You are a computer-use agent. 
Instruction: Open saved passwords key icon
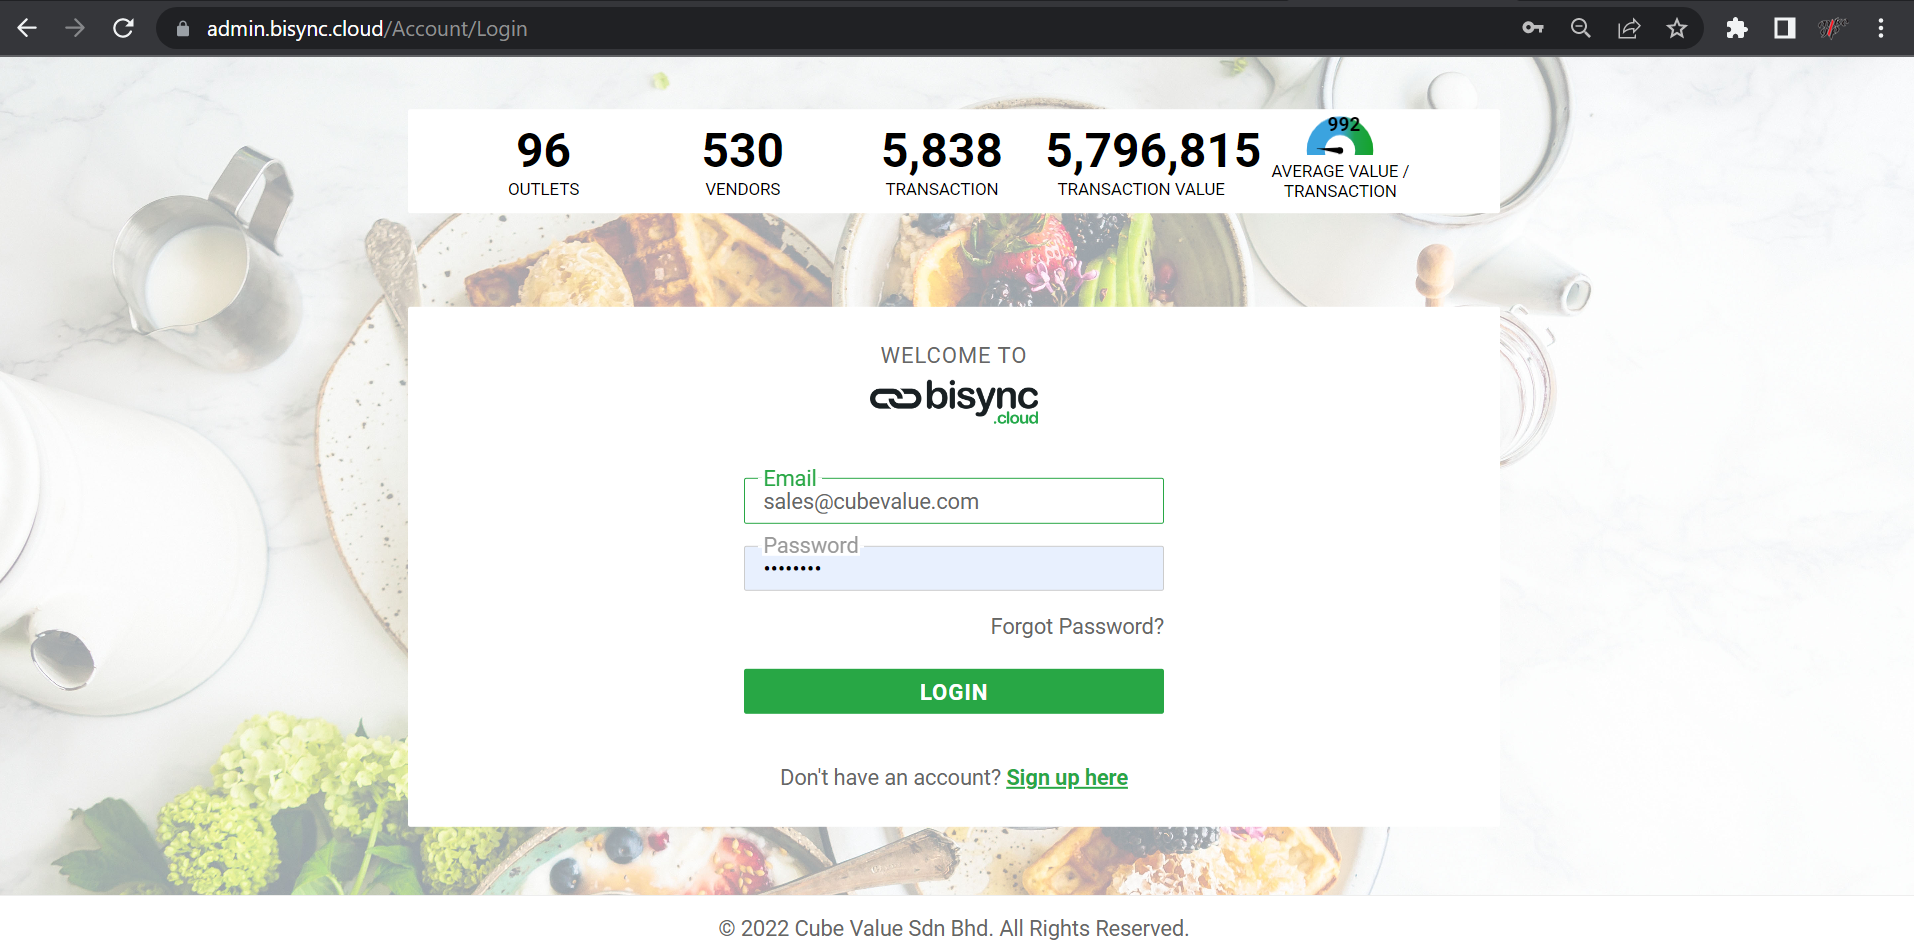point(1532,28)
